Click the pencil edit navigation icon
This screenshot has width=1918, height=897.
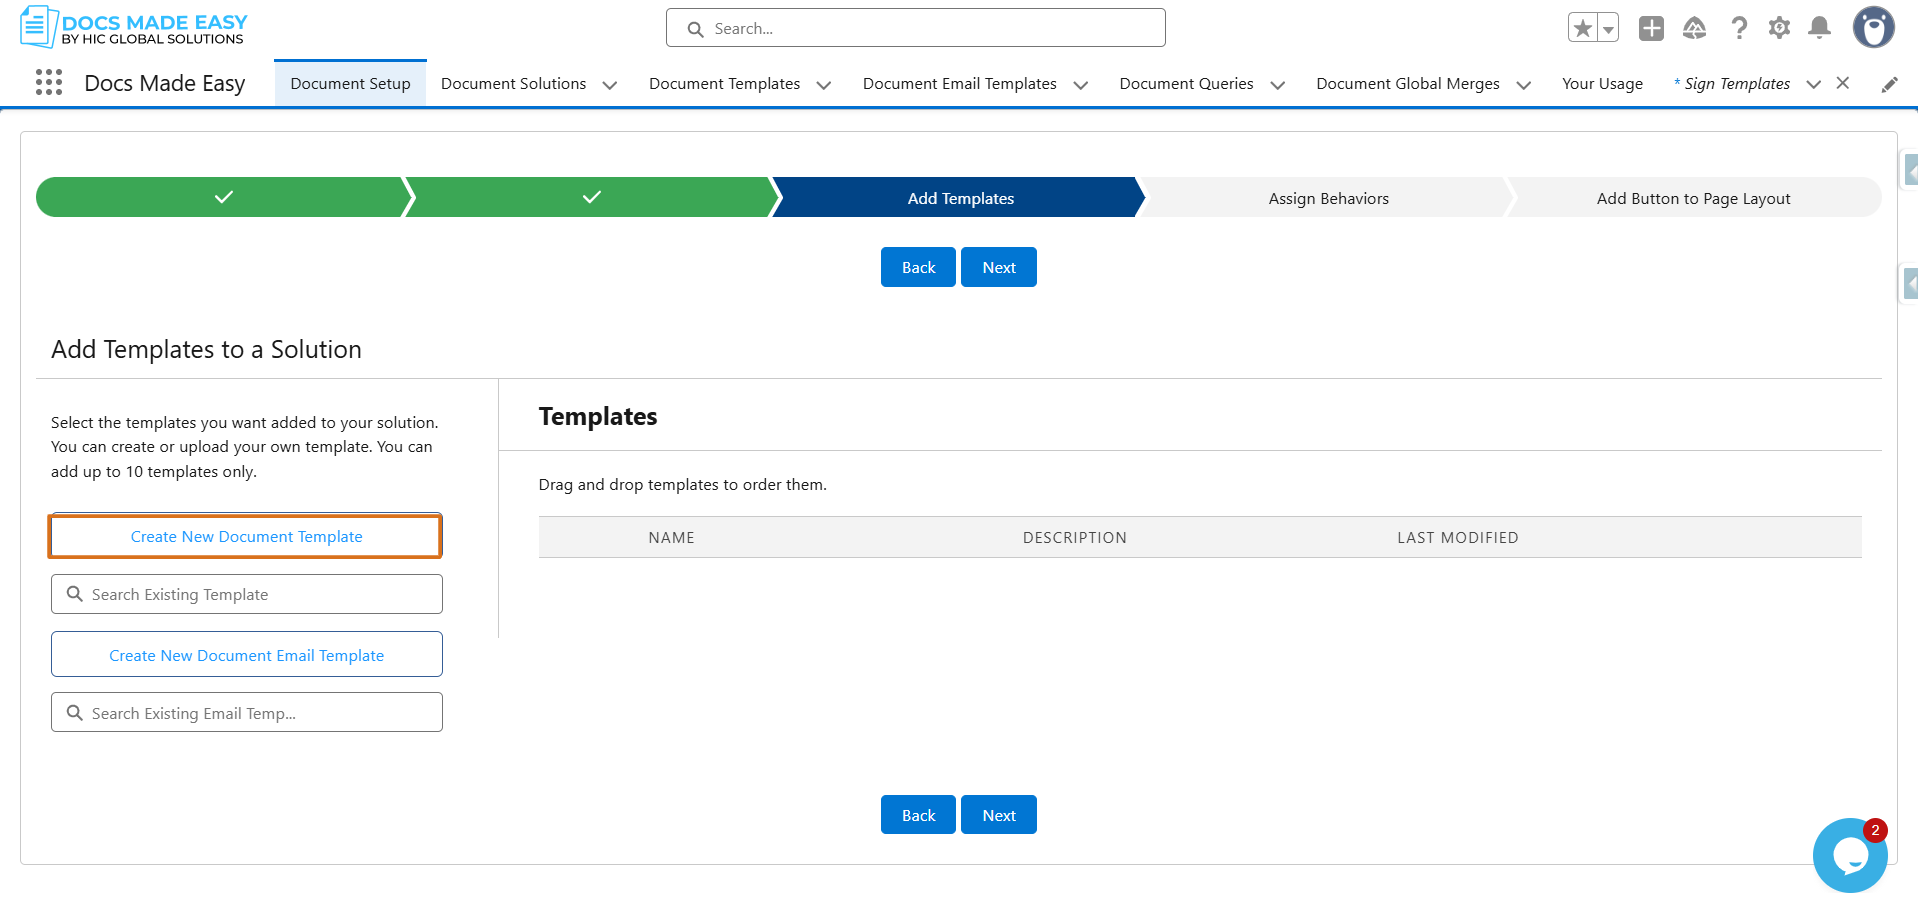pyautogui.click(x=1889, y=84)
